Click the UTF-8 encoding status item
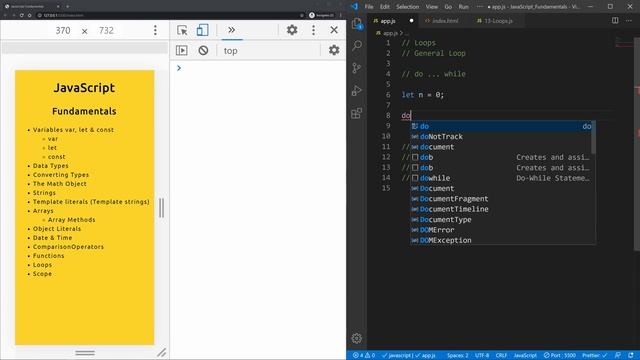Image resolution: width=640 pixels, height=360 pixels. click(x=482, y=356)
